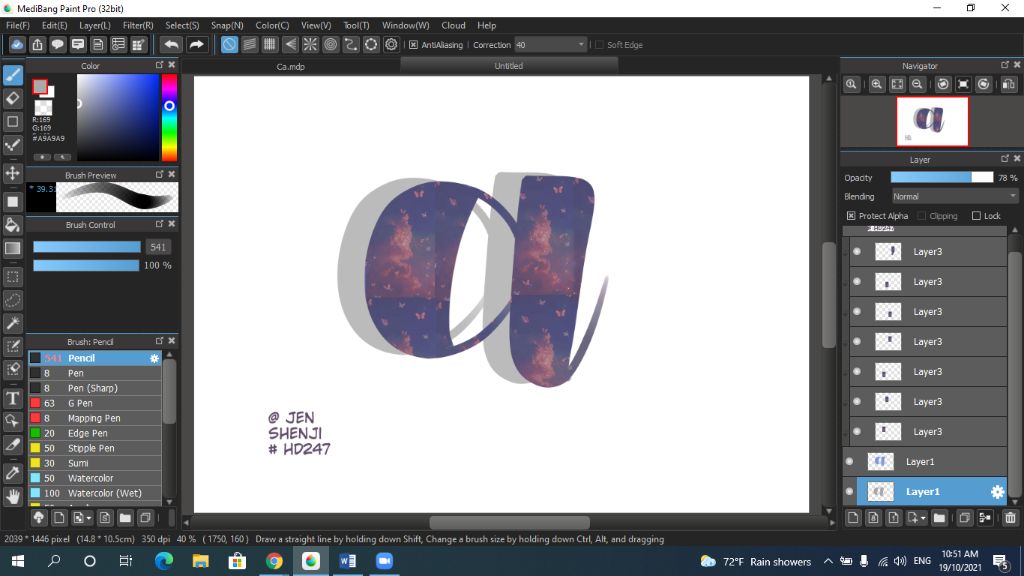This screenshot has height=576, width=1024.
Task: Enable Soft Edge checkbox
Action: click(600, 45)
